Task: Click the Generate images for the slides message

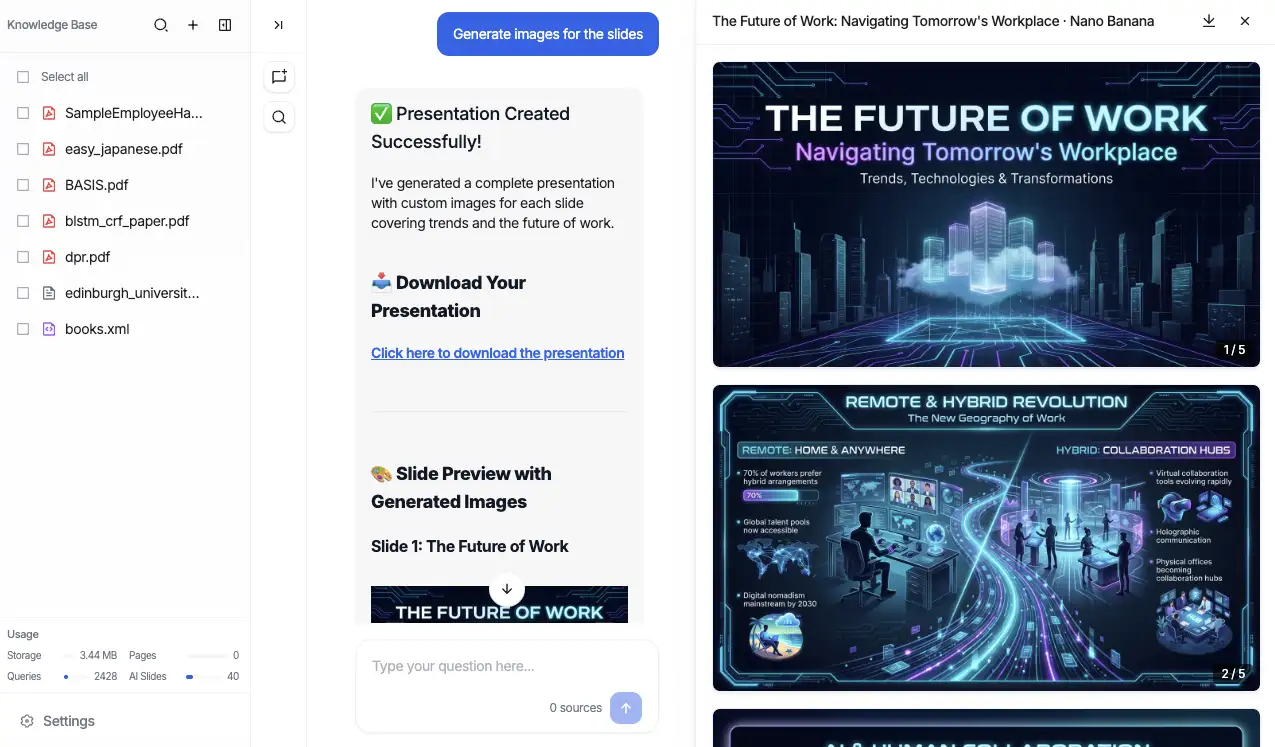Action: (x=547, y=34)
